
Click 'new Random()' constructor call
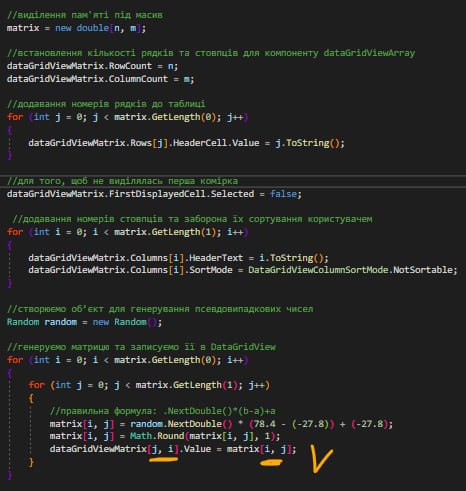click(x=125, y=322)
